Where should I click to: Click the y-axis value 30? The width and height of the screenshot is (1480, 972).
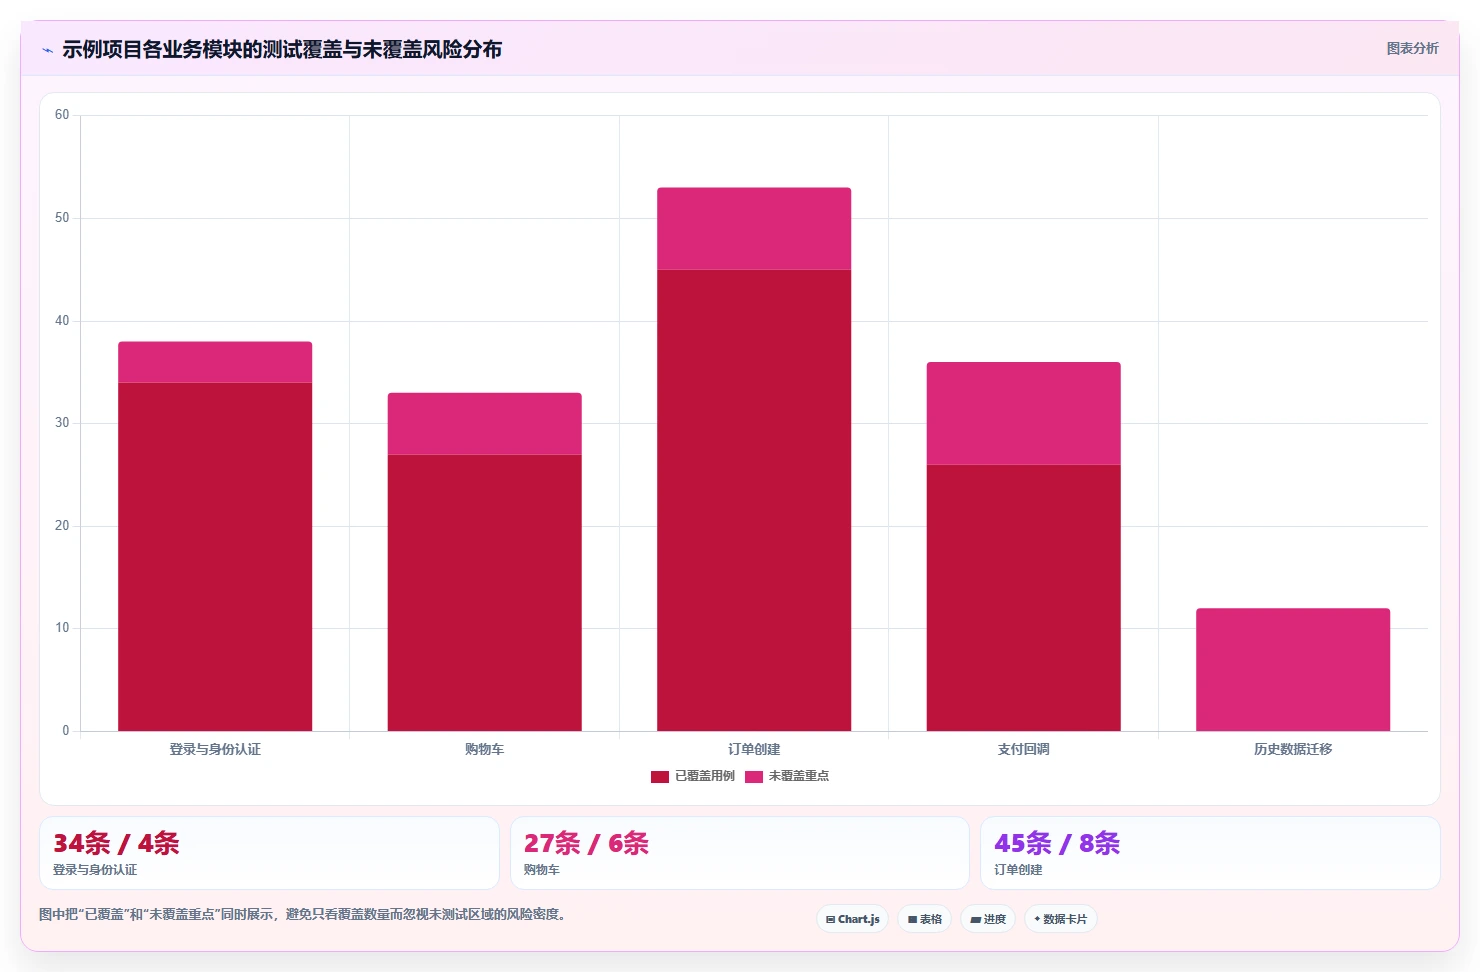tap(62, 423)
